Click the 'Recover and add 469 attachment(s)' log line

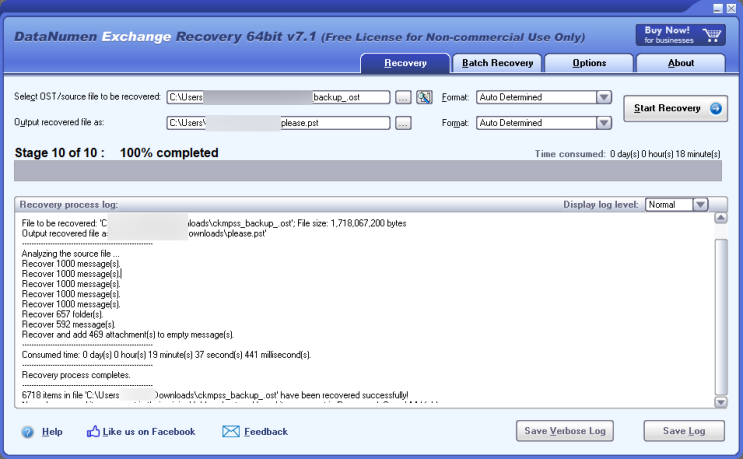tap(128, 335)
